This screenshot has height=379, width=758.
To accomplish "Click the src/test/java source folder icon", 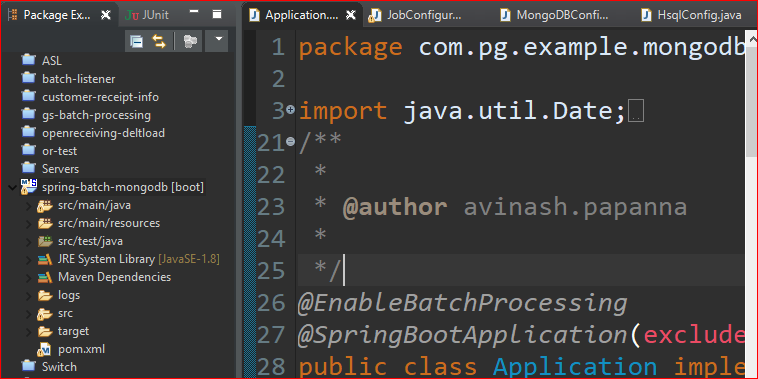I will click(x=45, y=241).
